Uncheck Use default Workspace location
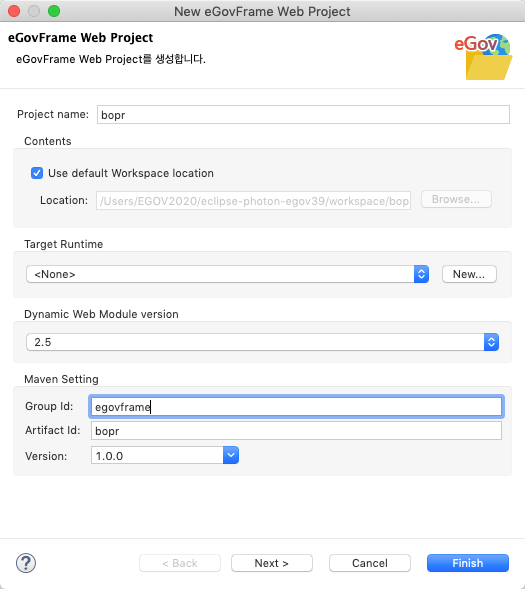Screen dimensions: 525x589 (x=37, y=173)
